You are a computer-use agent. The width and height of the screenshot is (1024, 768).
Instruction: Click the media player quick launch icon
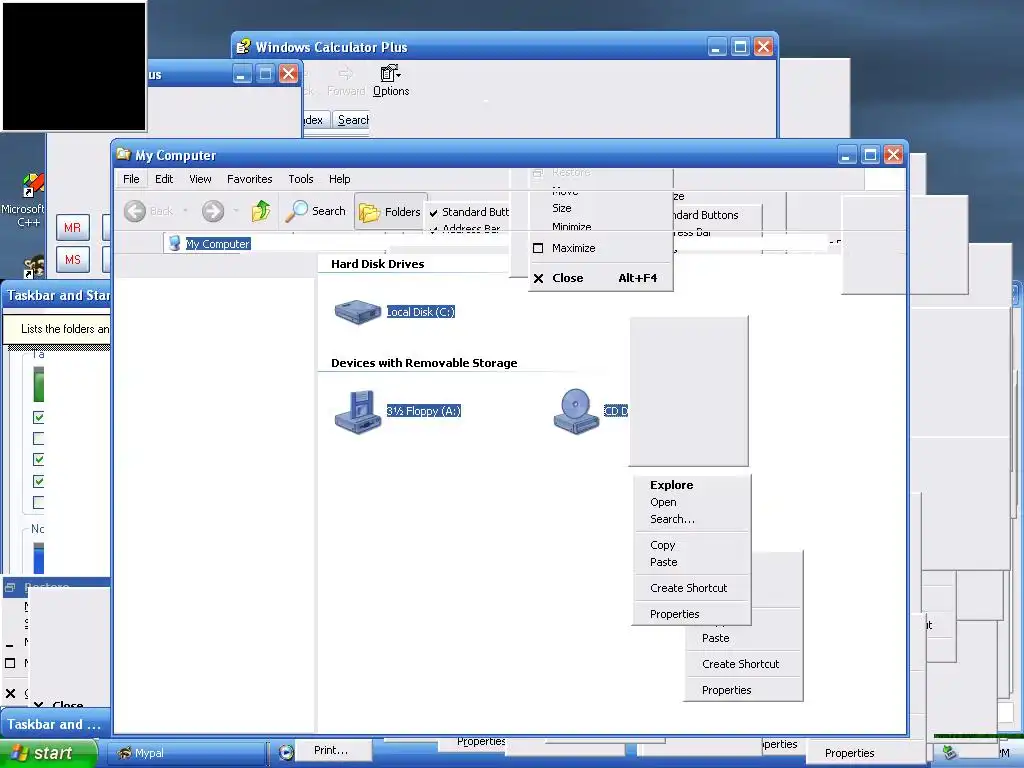(x=286, y=752)
